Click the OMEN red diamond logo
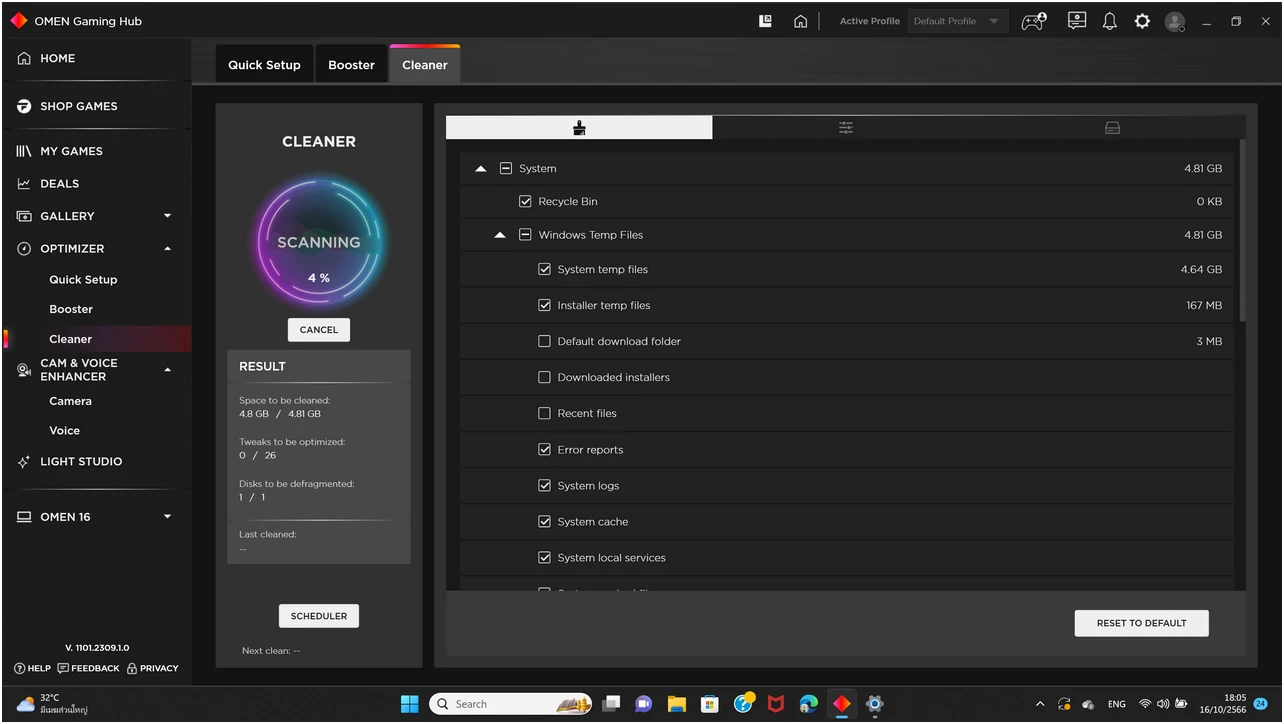 [x=18, y=20]
